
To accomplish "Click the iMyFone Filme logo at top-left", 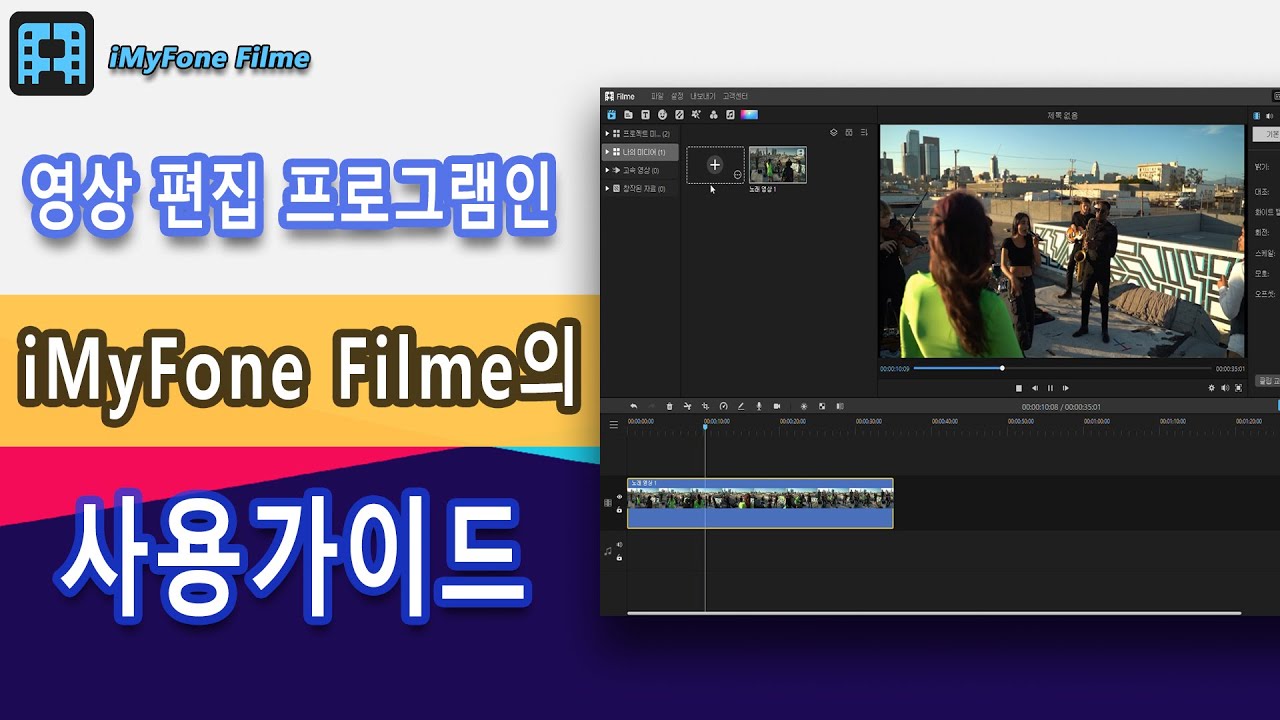I will click(x=52, y=54).
